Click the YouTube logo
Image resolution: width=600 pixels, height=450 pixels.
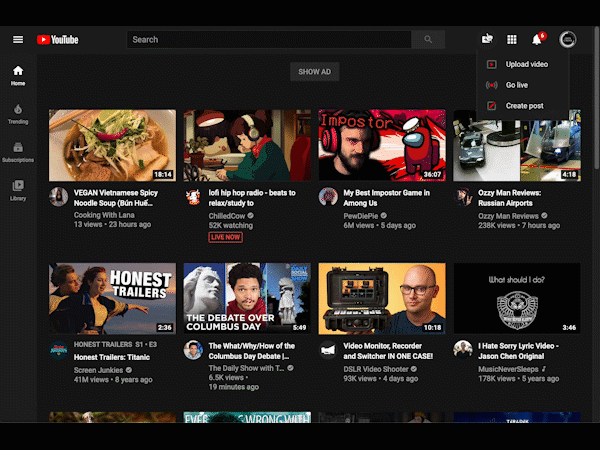pos(58,40)
